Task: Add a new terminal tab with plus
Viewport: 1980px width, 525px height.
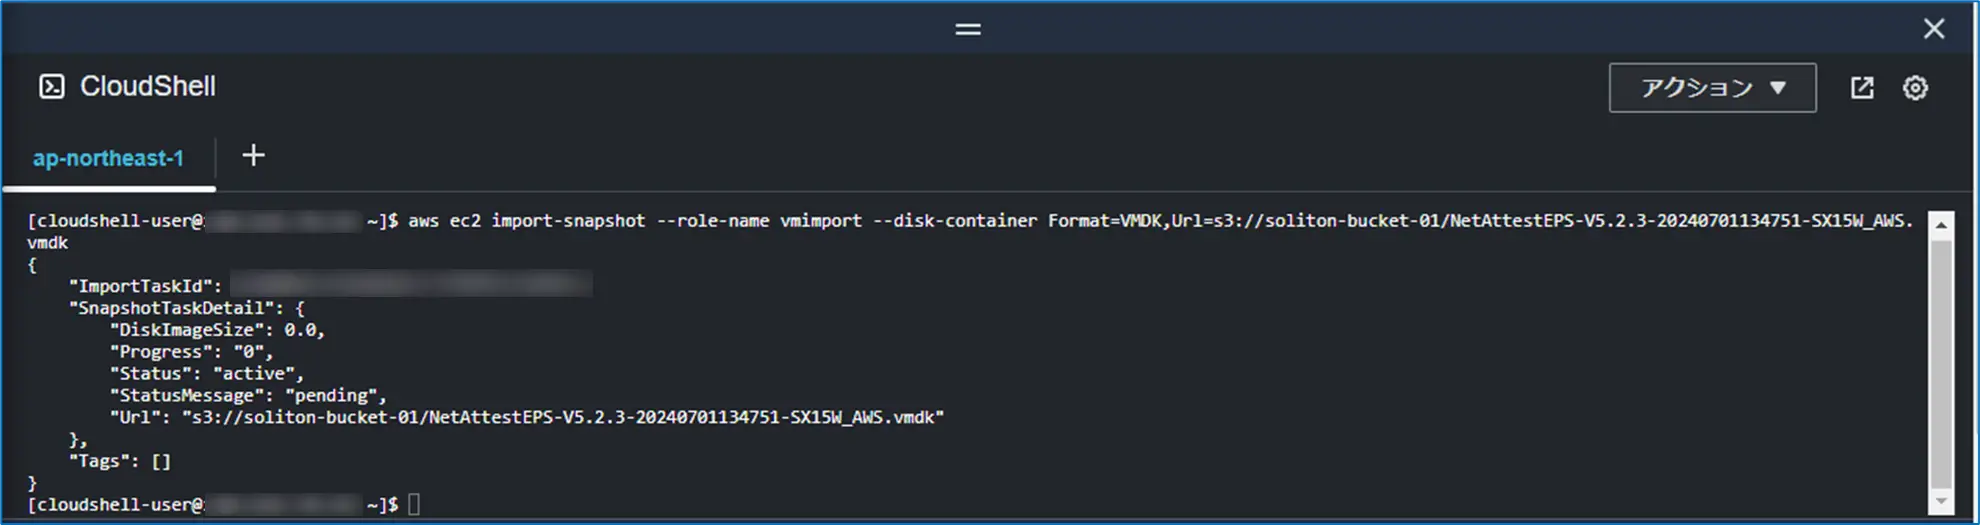Action: tap(254, 155)
